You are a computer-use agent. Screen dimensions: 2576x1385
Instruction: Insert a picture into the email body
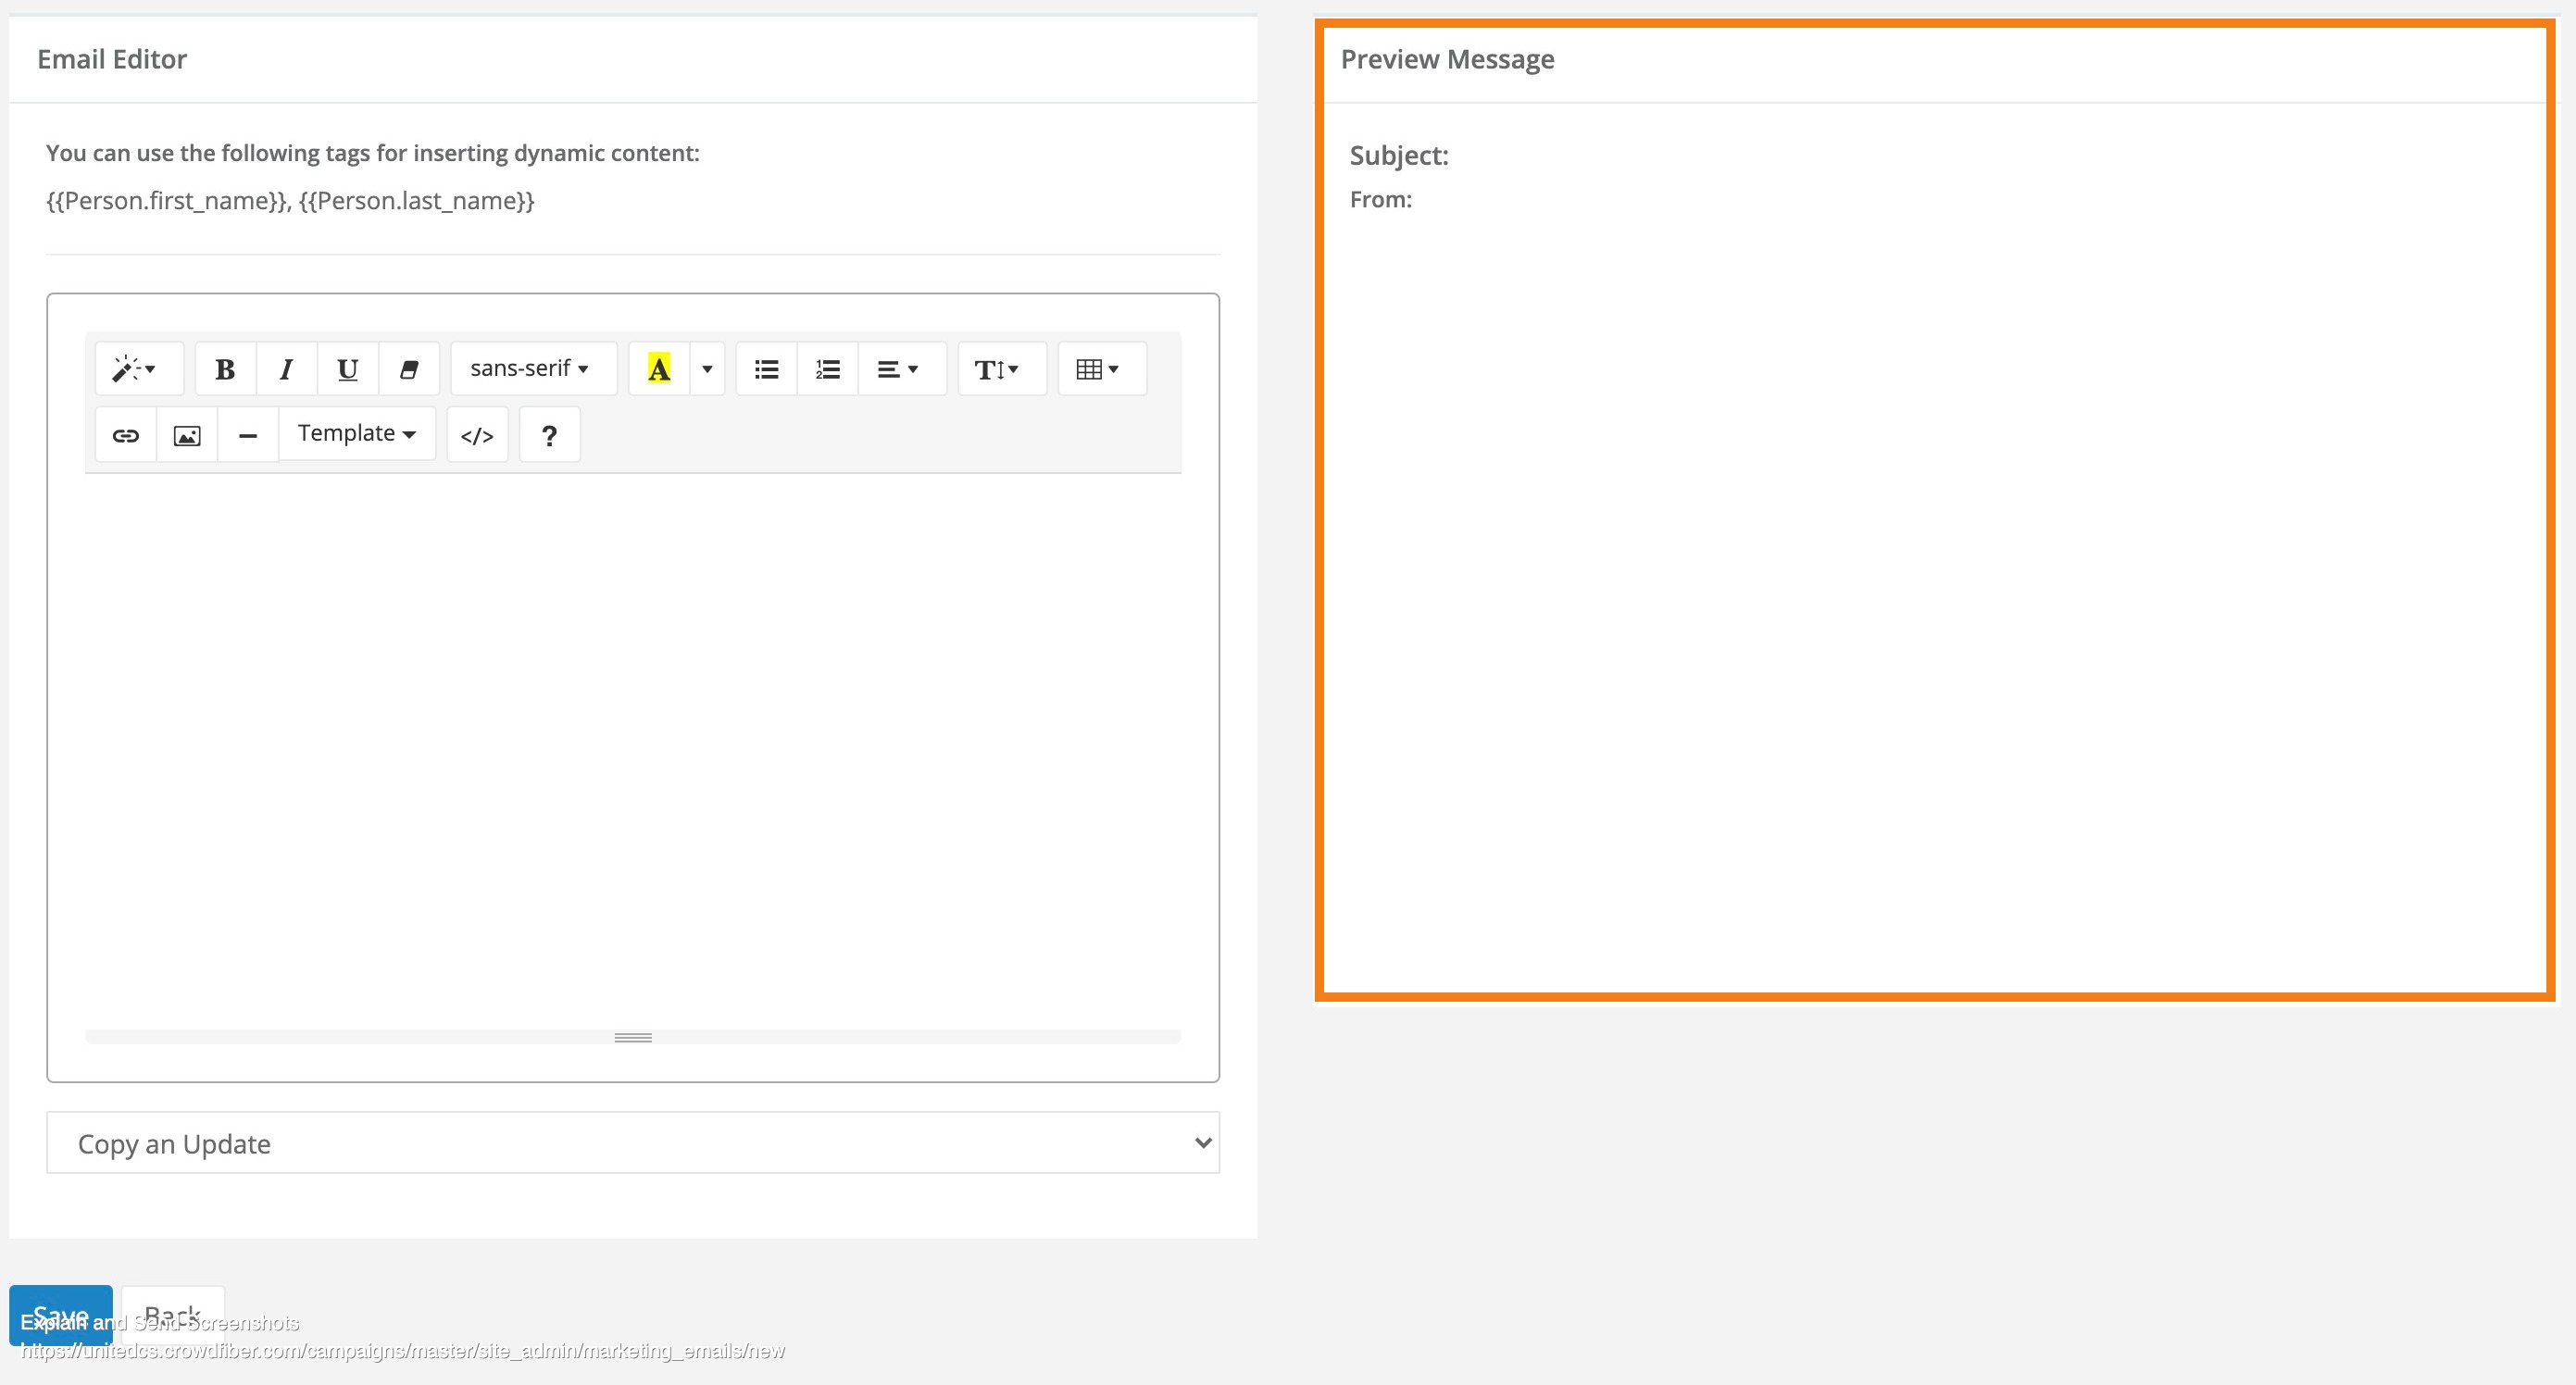coord(186,434)
